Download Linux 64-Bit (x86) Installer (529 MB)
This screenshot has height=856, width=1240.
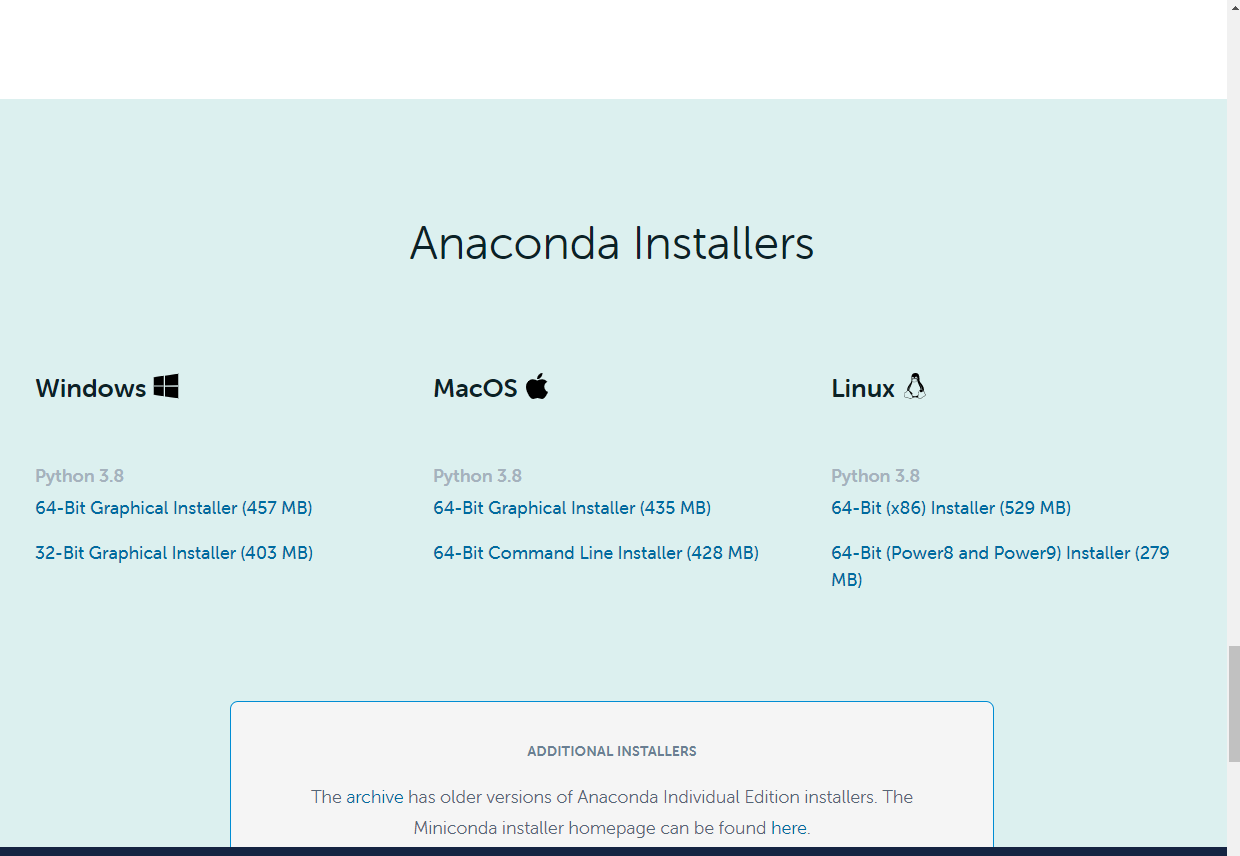(x=951, y=508)
